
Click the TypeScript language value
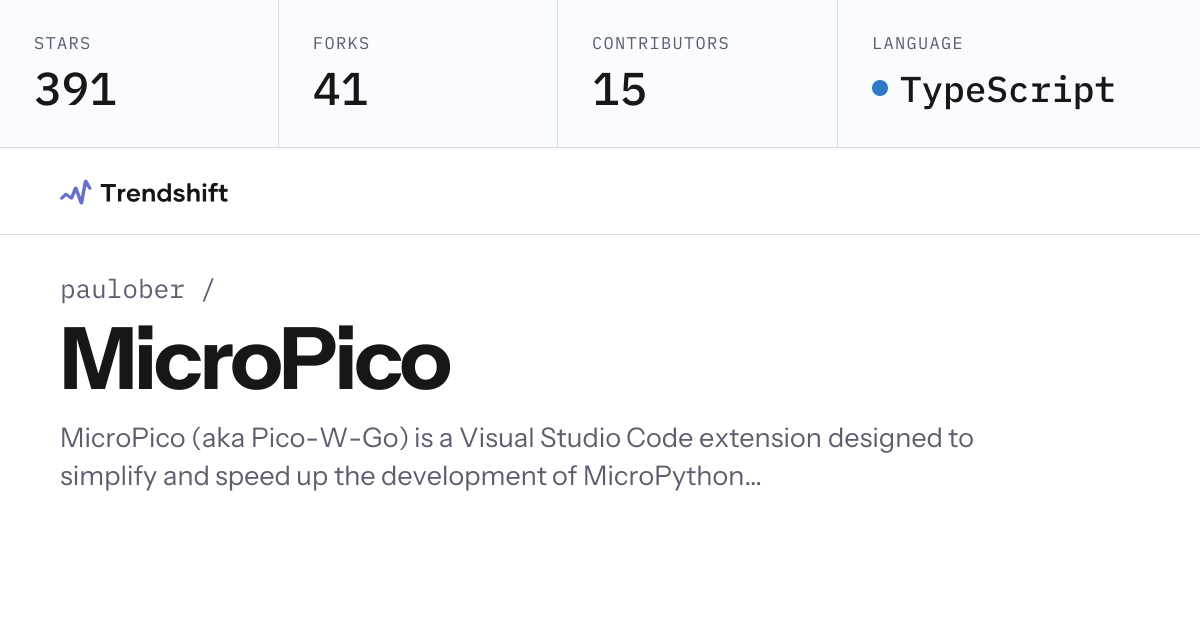[x=1007, y=90]
